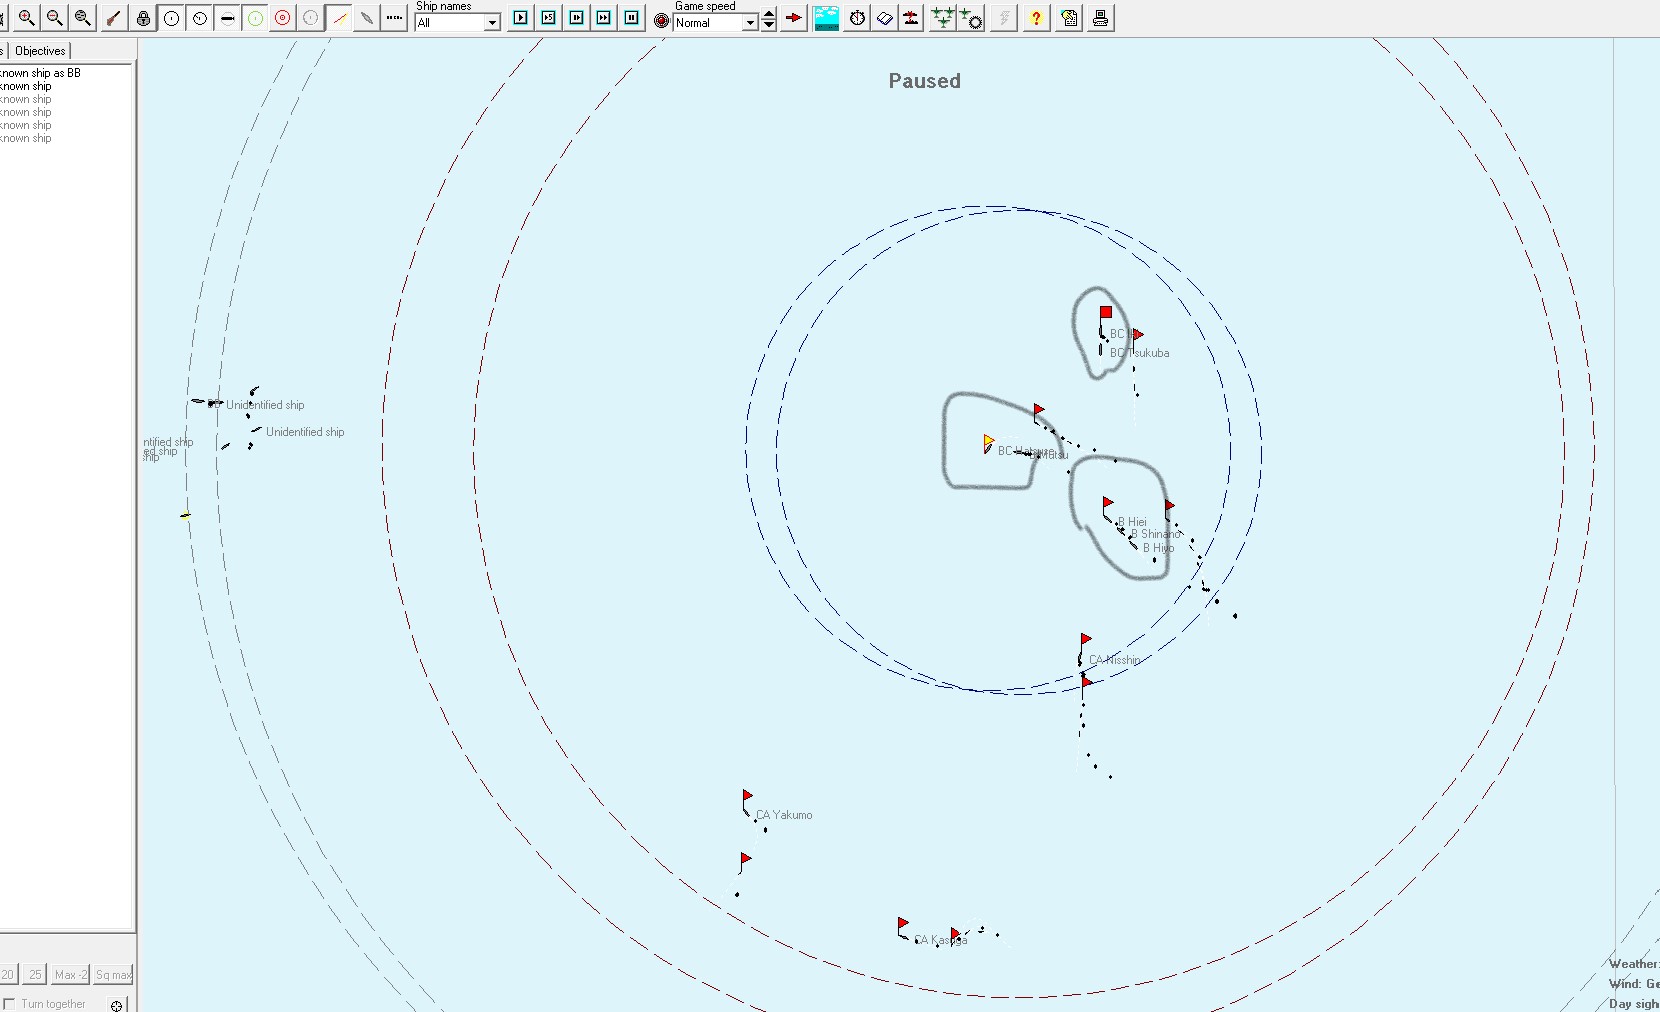The width and height of the screenshot is (1660, 1012).
Task: Toggle the dotted track line button
Action: 395,18
